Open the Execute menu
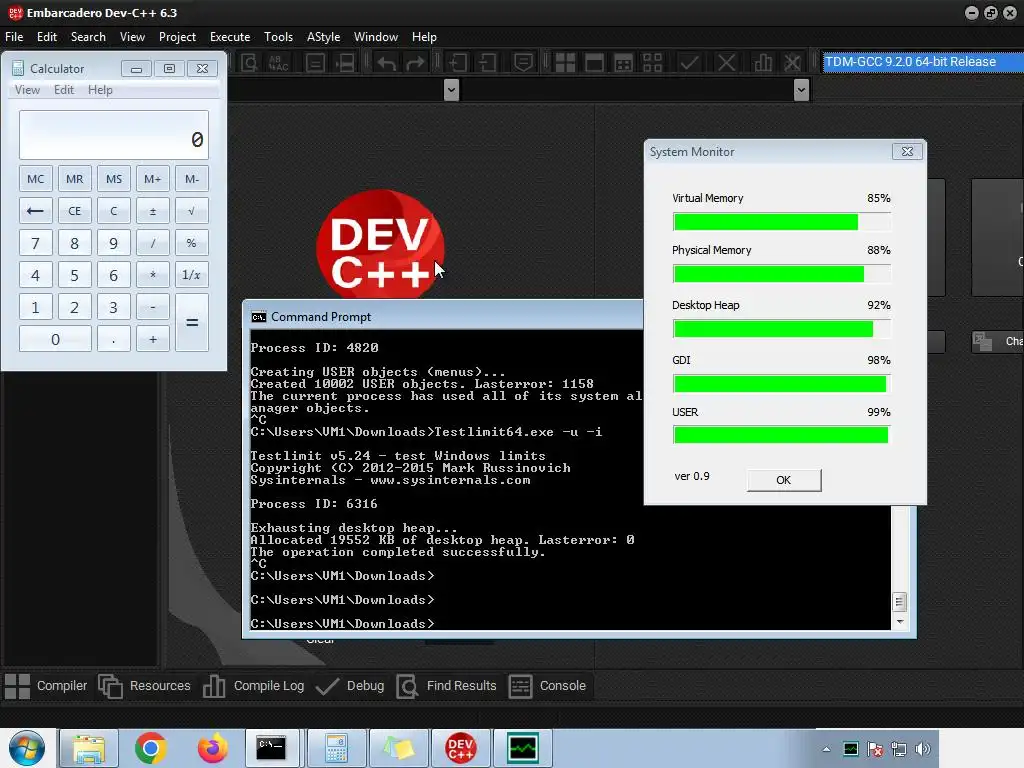 click(x=230, y=37)
